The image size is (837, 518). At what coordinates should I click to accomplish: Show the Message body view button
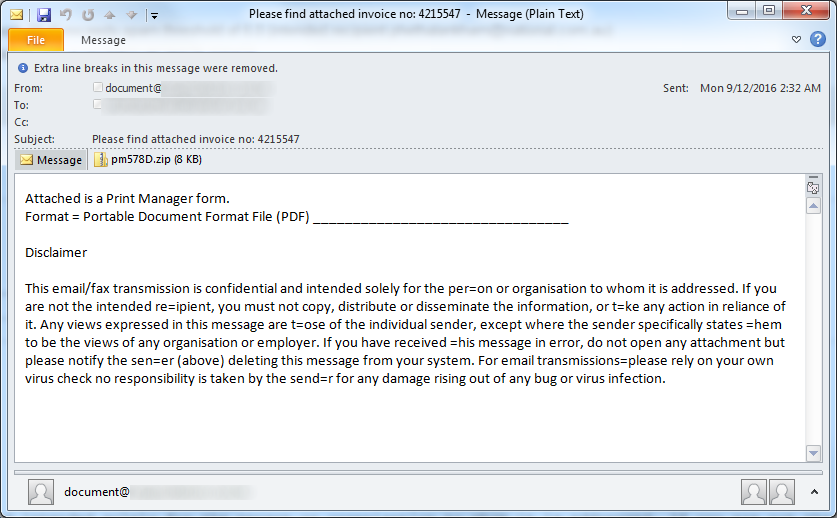coord(51,160)
